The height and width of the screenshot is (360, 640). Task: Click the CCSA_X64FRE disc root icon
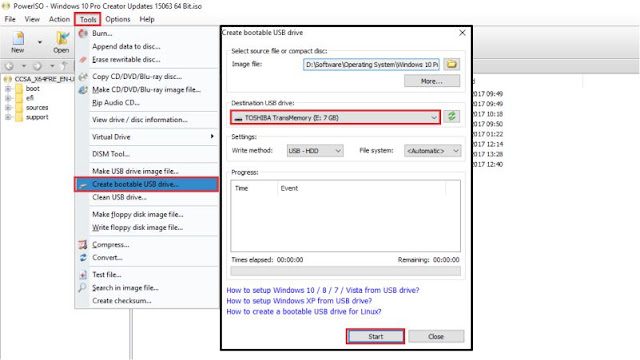coord(7,79)
